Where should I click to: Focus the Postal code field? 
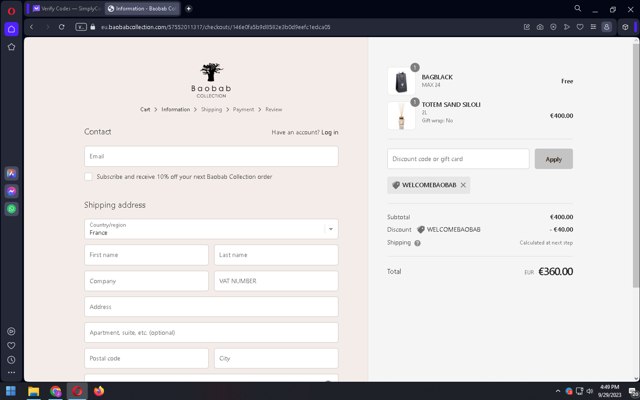[x=146, y=358]
